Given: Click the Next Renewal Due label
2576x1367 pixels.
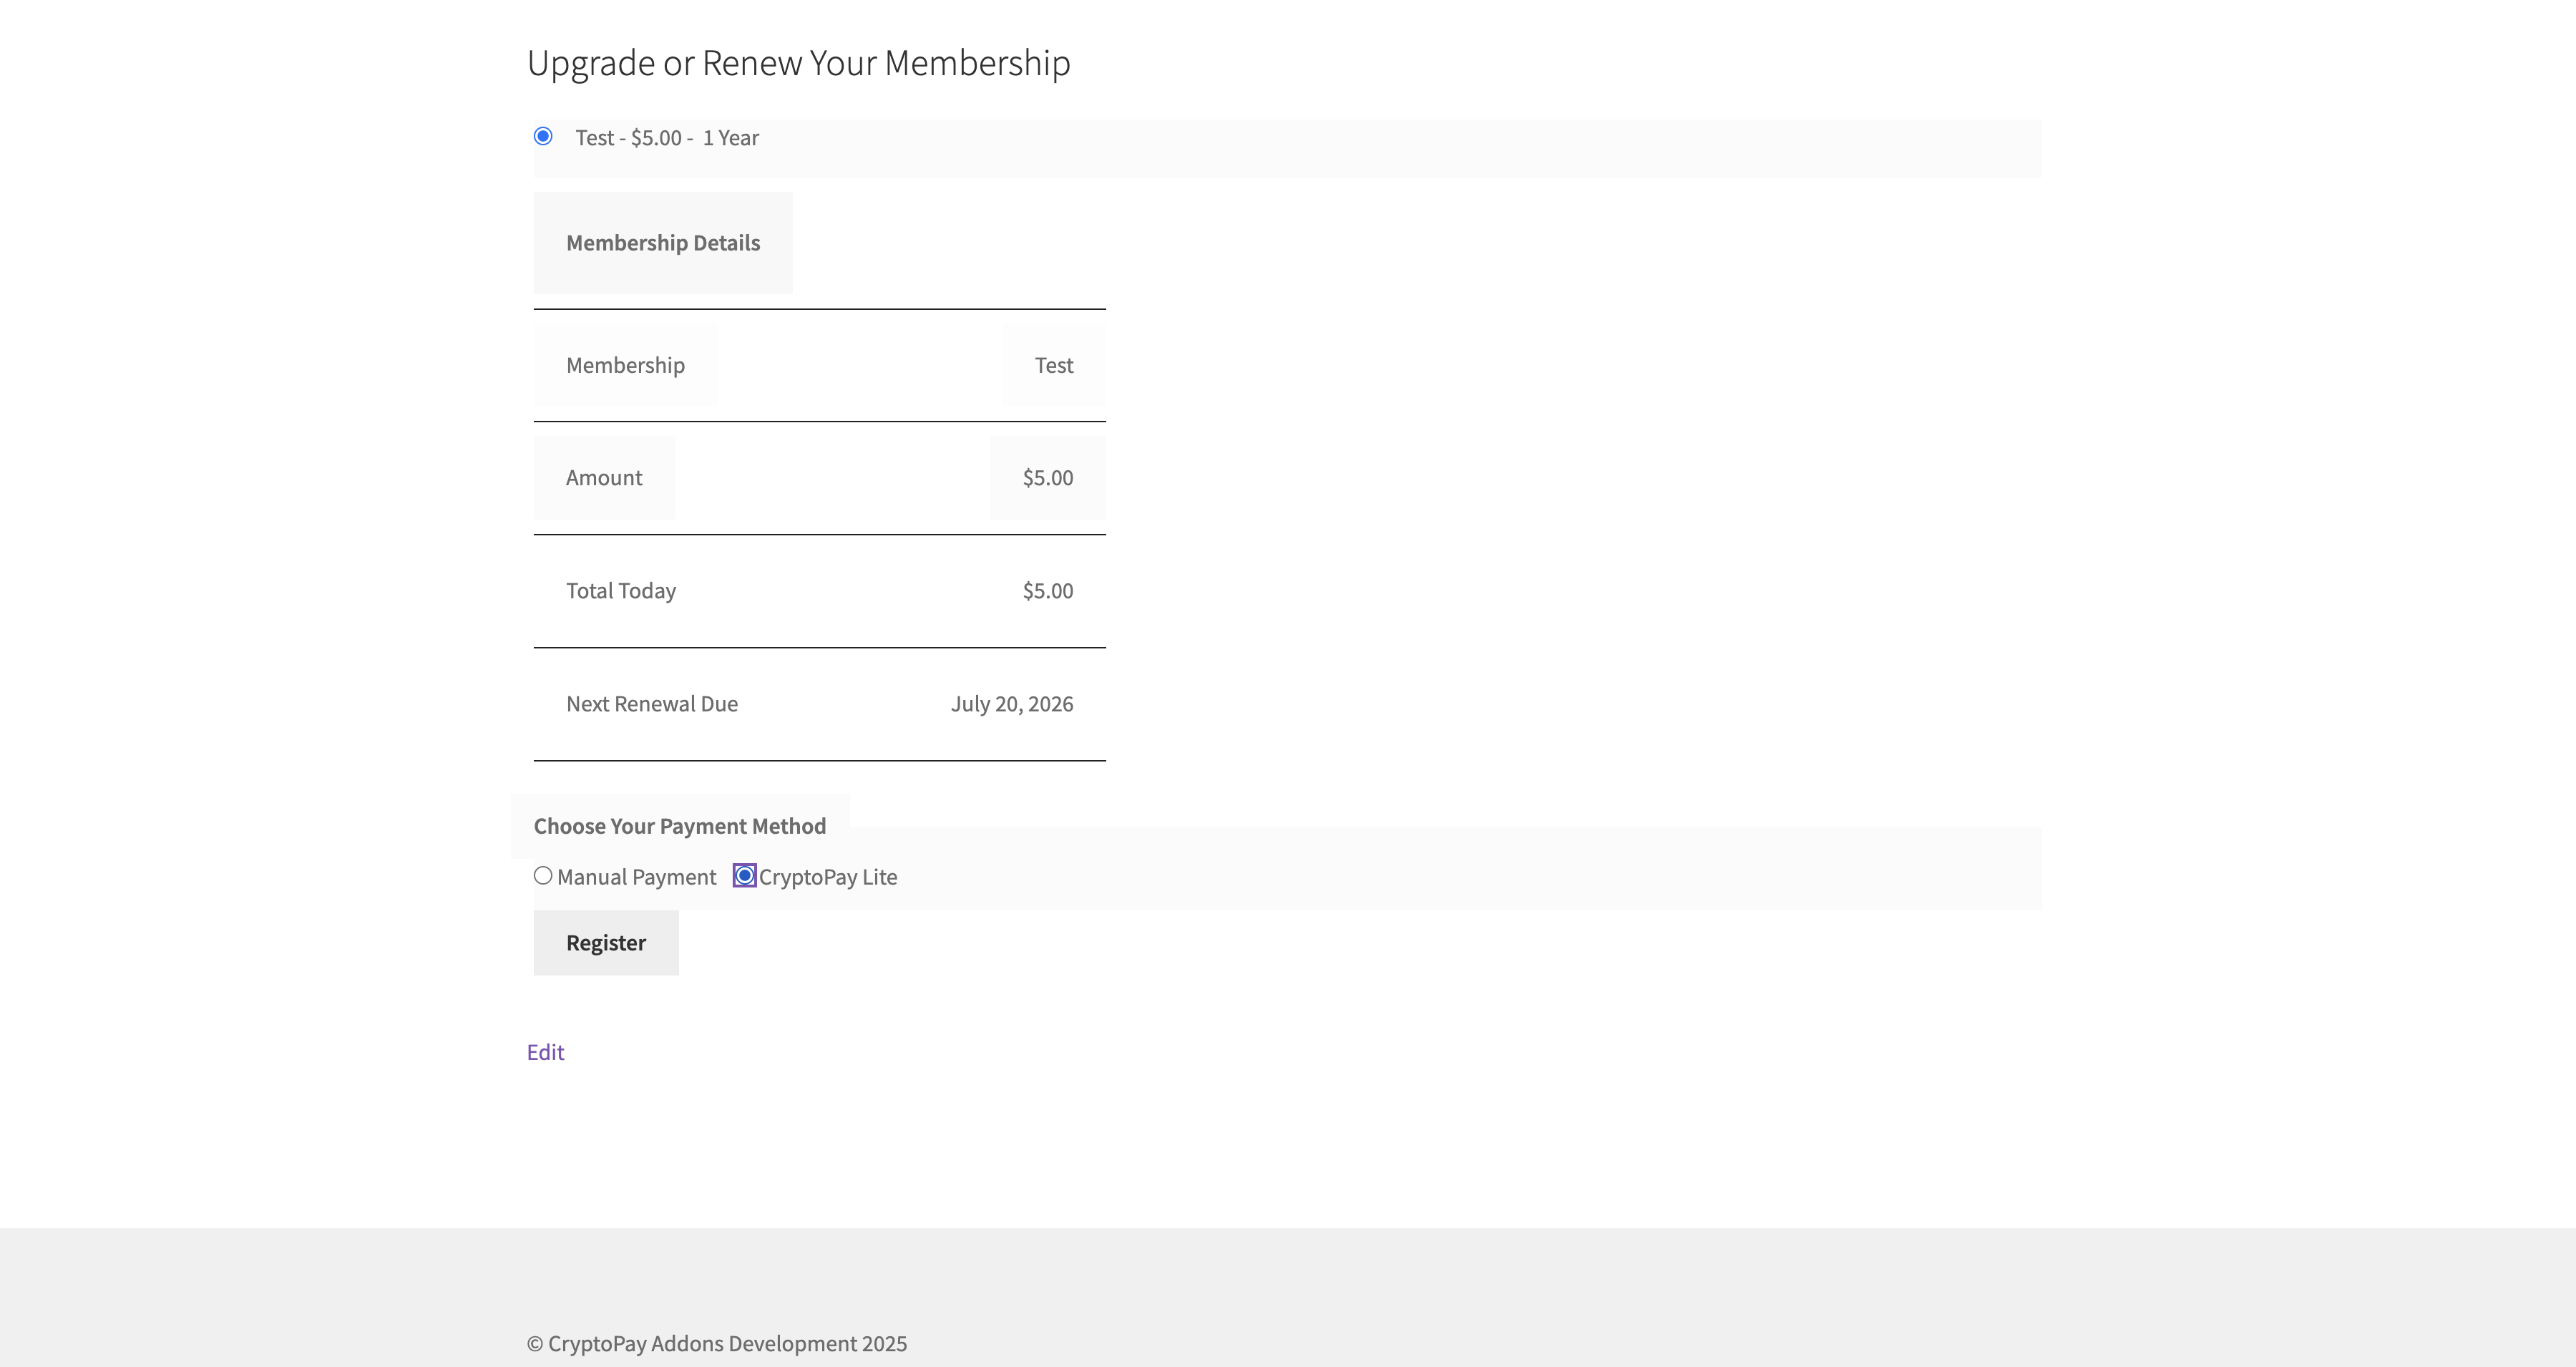Looking at the screenshot, I should [652, 704].
